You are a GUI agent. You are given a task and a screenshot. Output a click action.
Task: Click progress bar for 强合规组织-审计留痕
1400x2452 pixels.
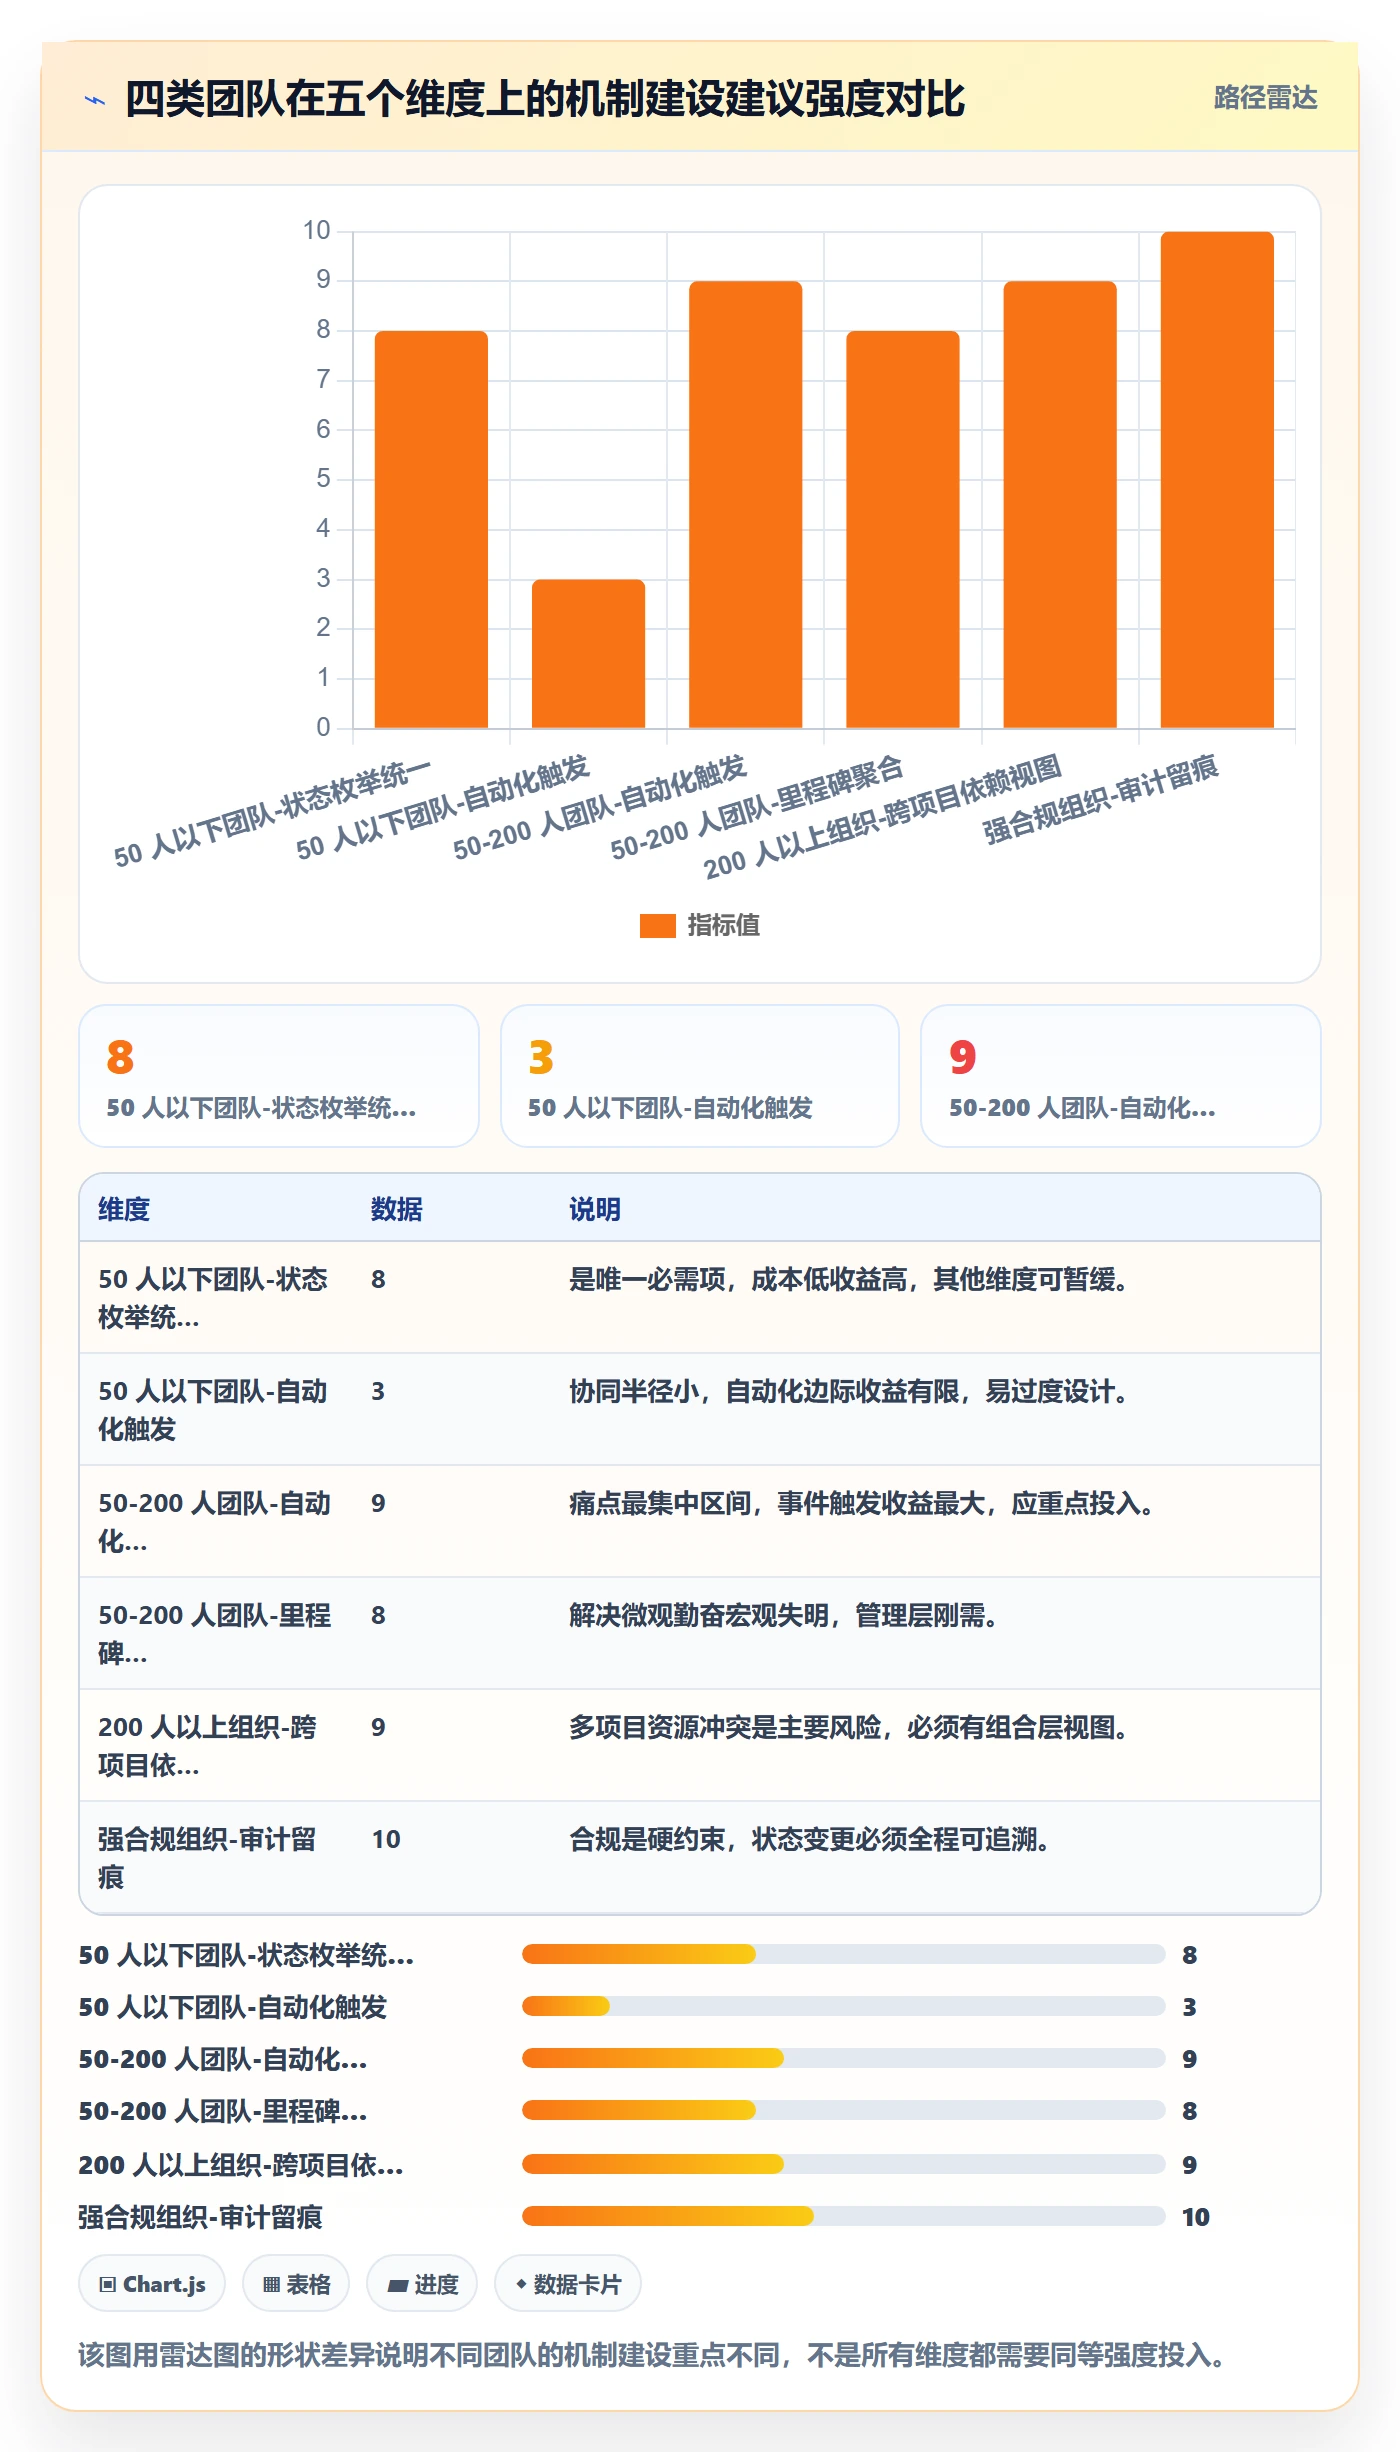(x=843, y=2216)
